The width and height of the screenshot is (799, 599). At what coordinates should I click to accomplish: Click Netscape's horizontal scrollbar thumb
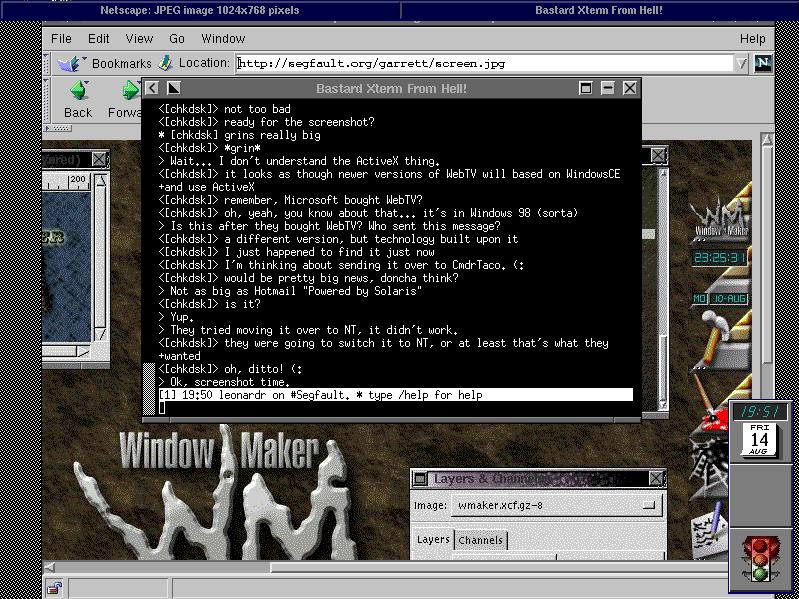pos(499,567)
